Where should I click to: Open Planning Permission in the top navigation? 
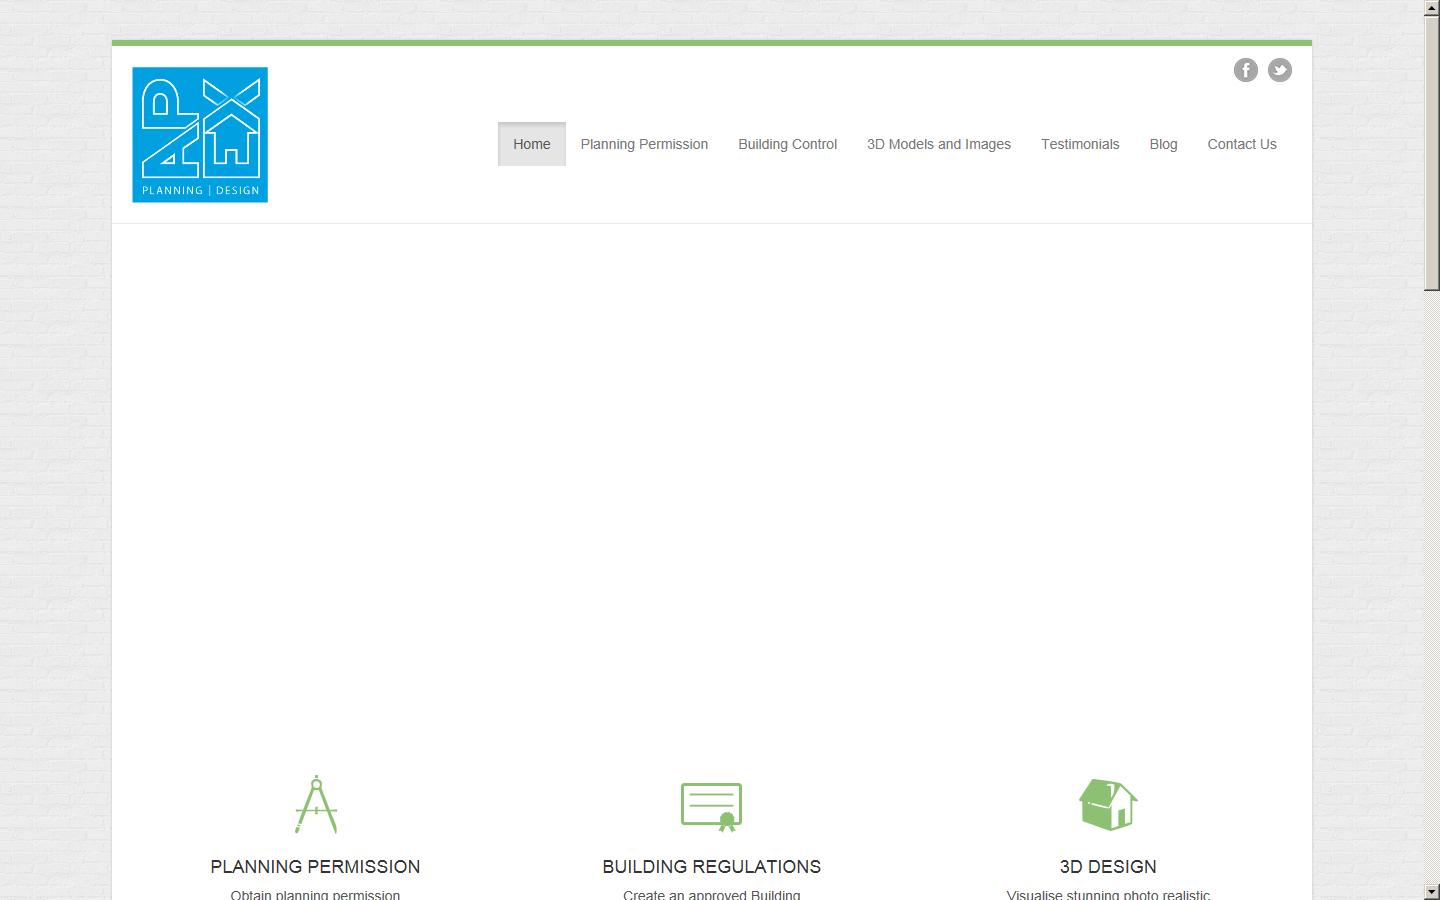coord(644,144)
